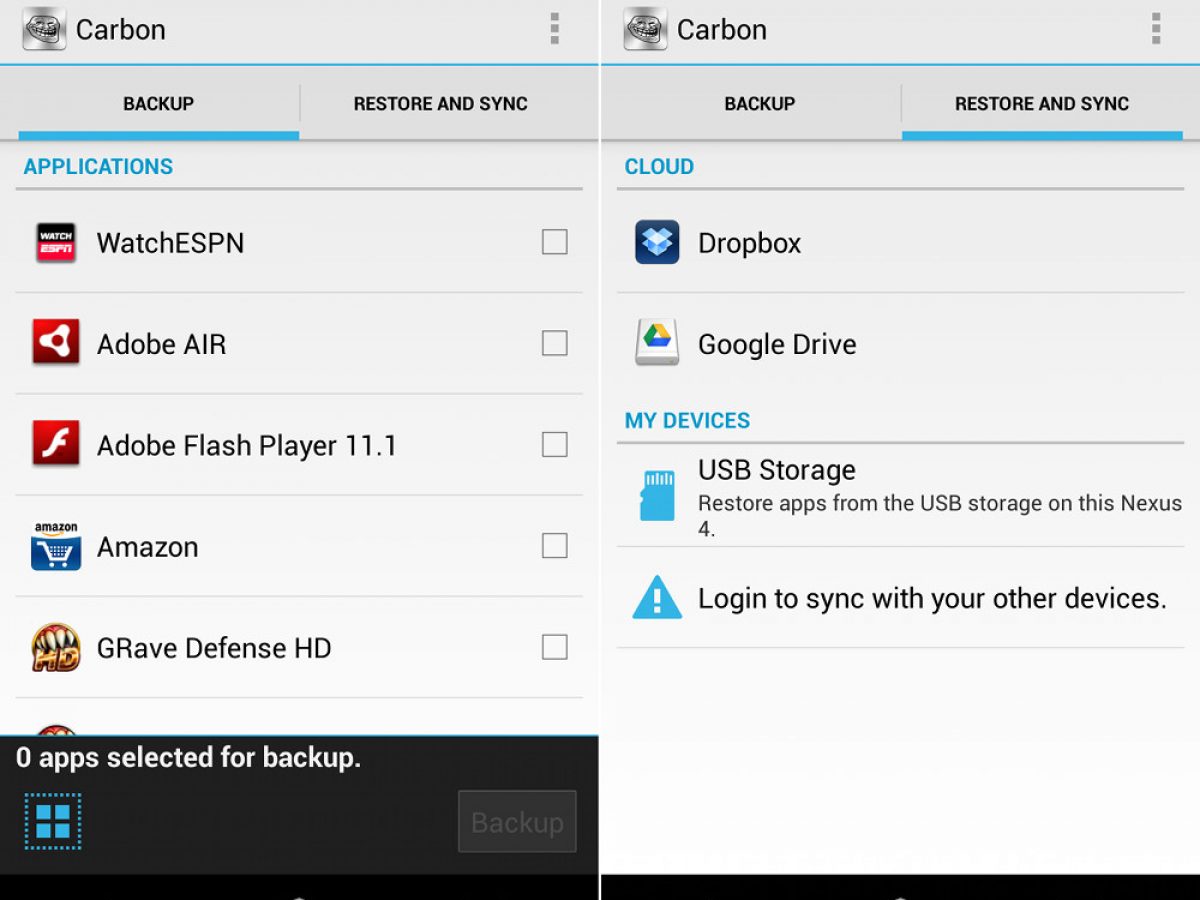Click the GRave Defense HD icon
Screen dimensions: 1200x900
[56, 648]
